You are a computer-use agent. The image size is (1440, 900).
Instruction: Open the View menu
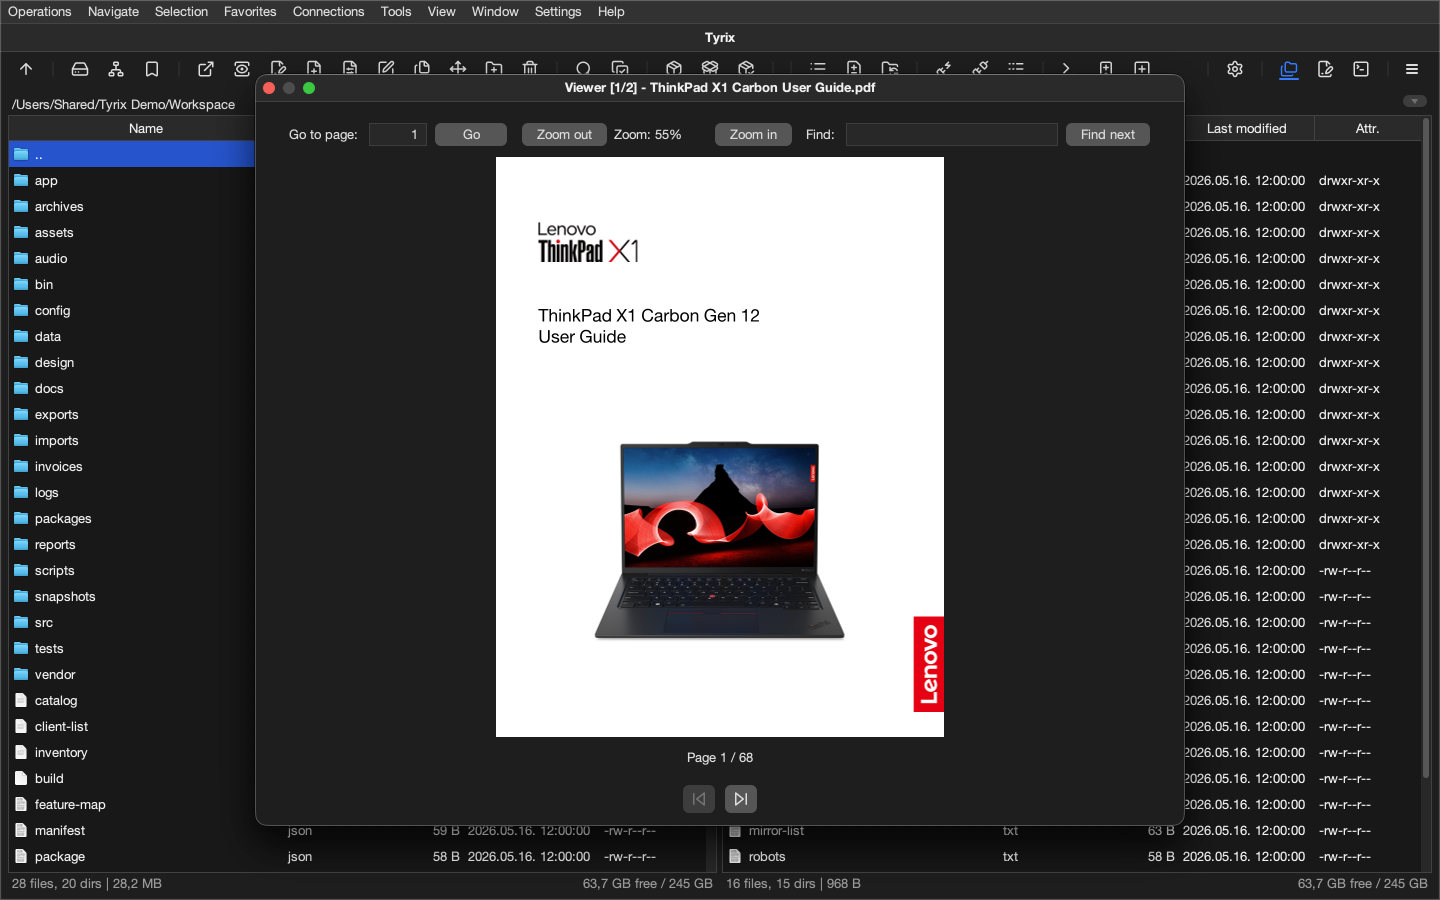pyautogui.click(x=441, y=12)
